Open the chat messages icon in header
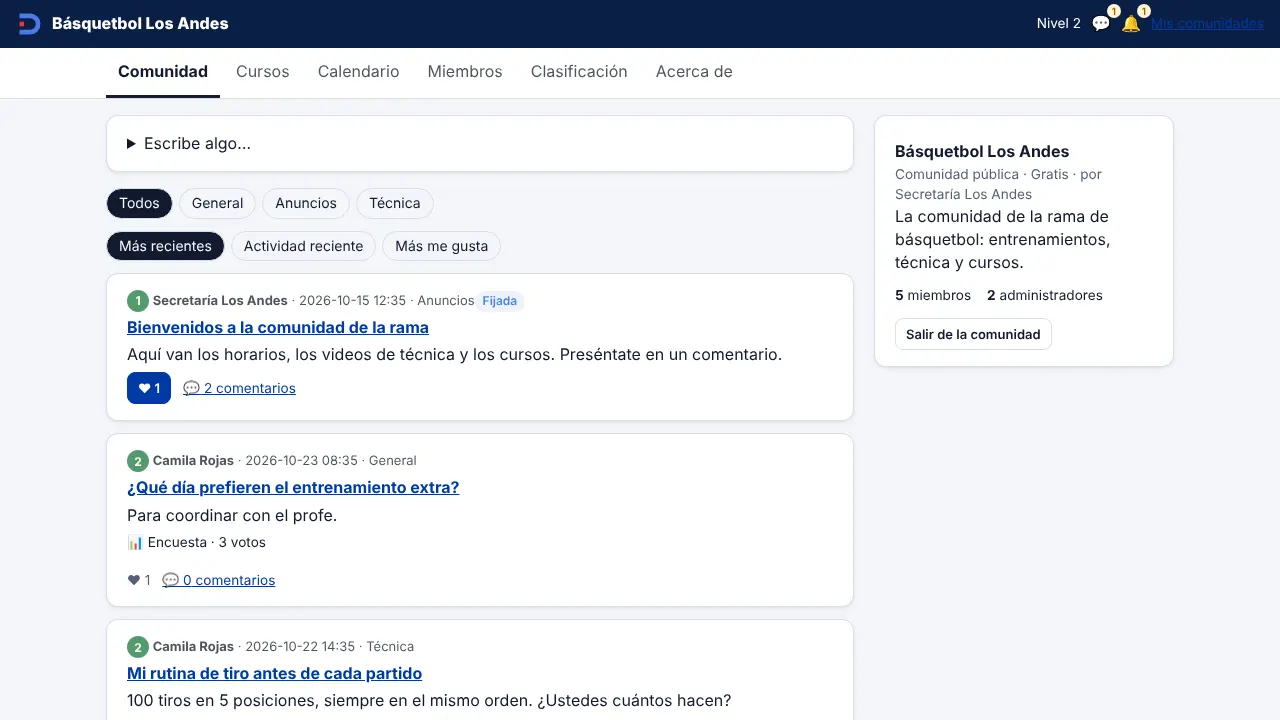The image size is (1280, 720). coord(1101,24)
